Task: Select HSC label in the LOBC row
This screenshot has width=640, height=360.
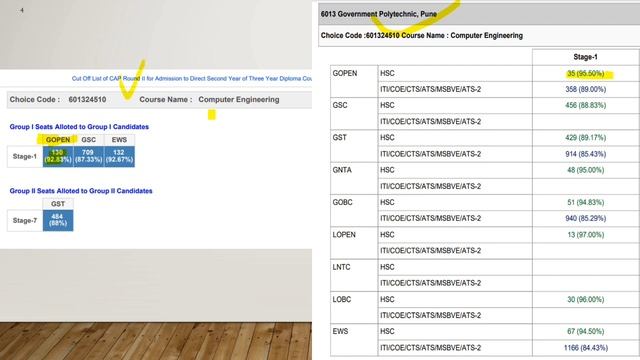Action: (387, 299)
